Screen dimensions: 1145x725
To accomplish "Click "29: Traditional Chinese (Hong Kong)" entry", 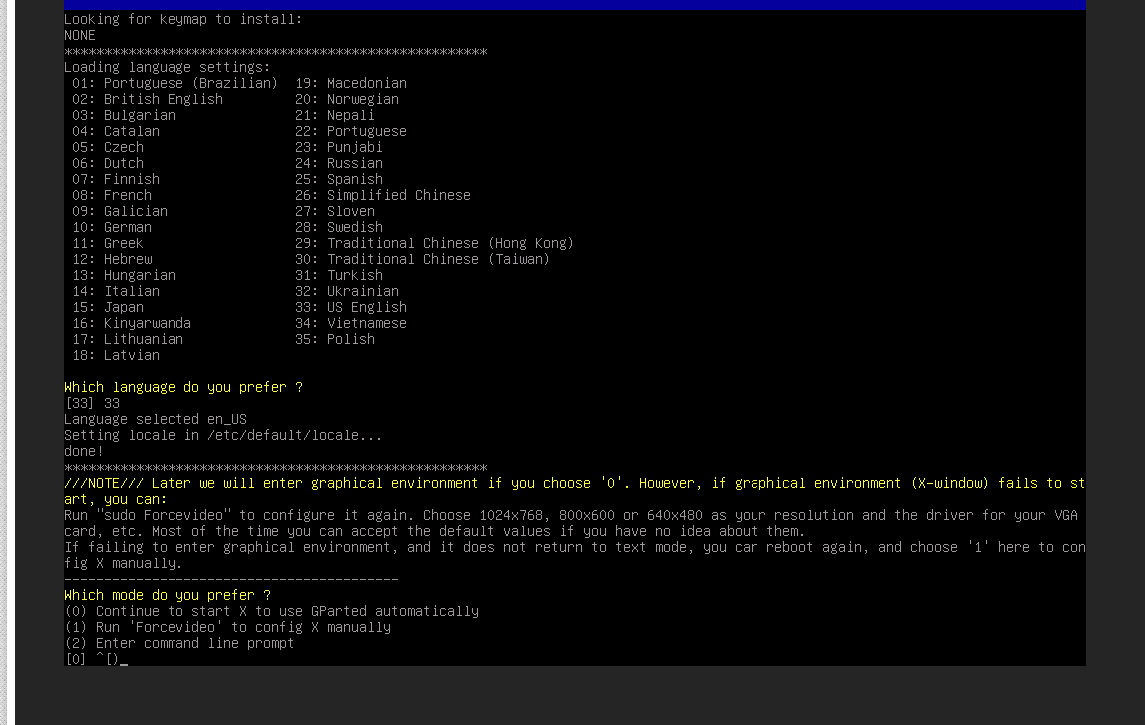I will tap(434, 244).
